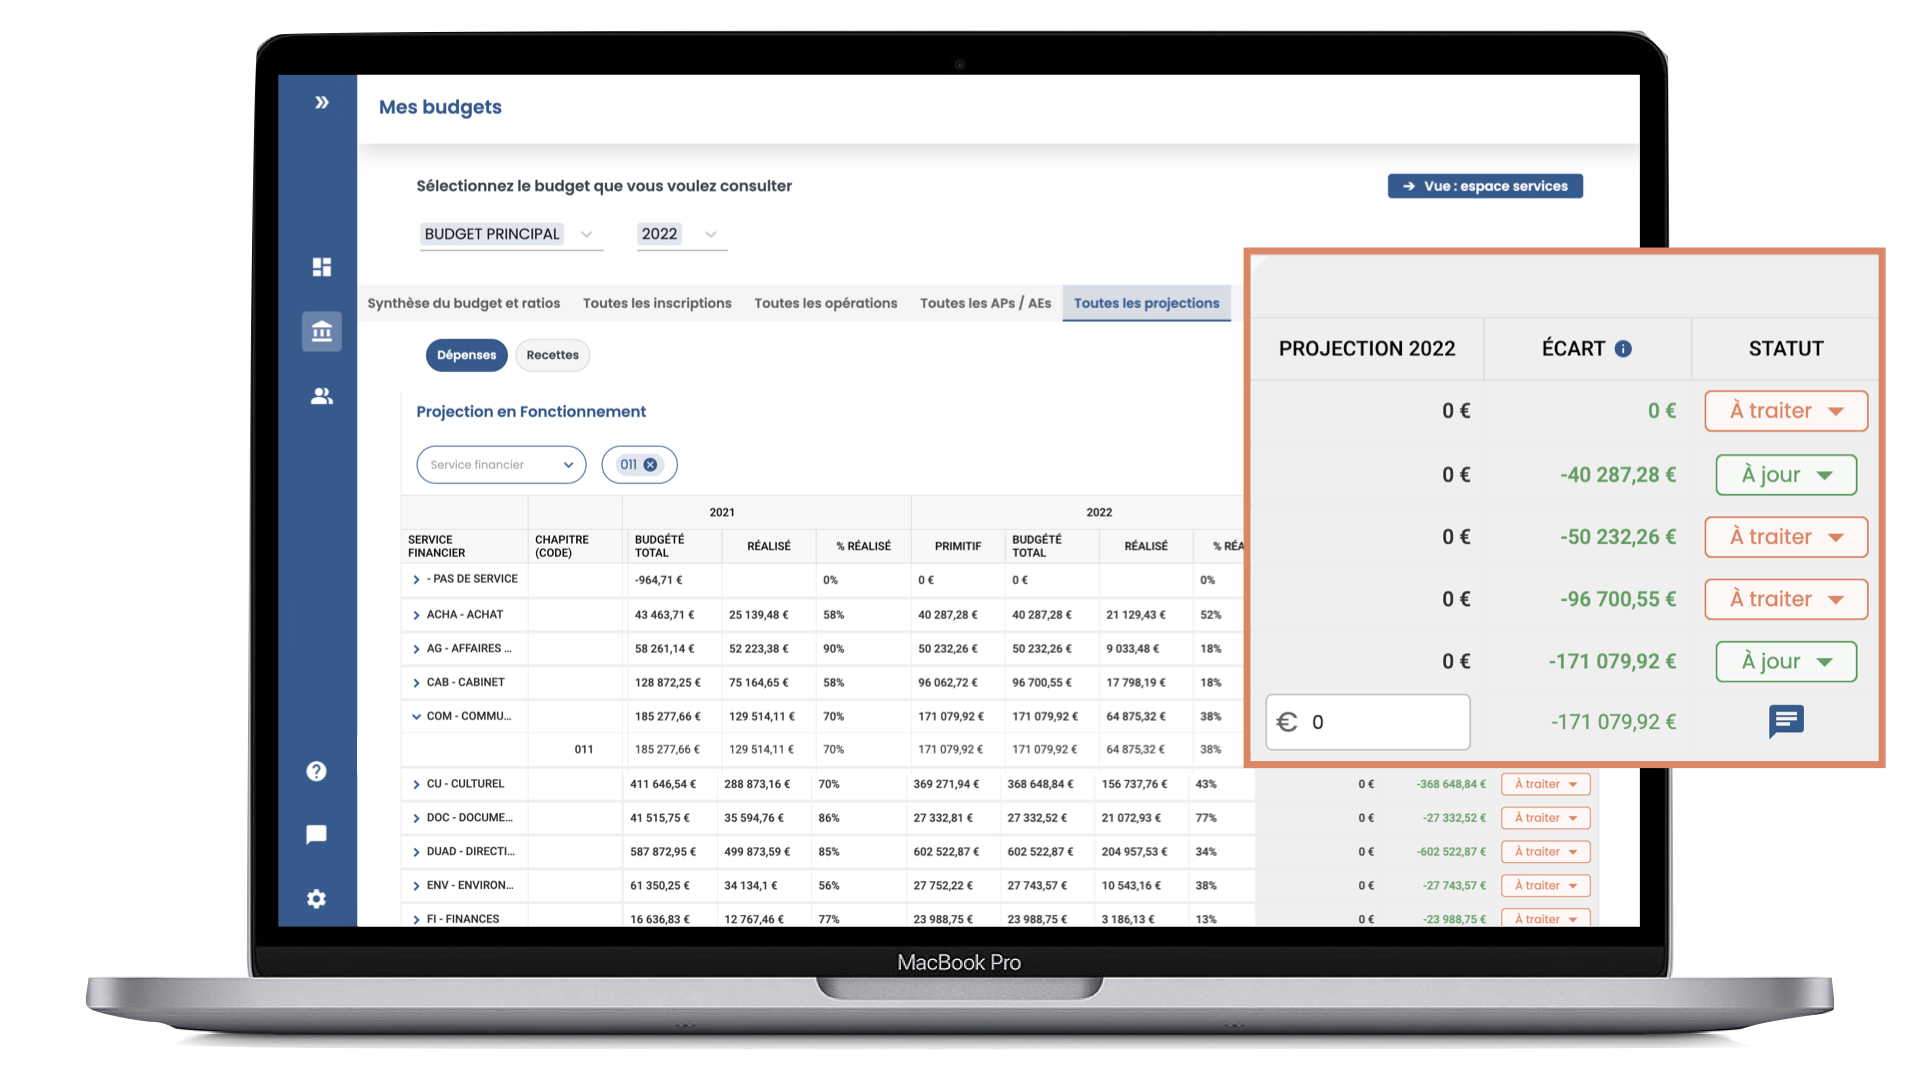Click the bank building budget icon
The width and height of the screenshot is (1920, 1080).
[x=321, y=331]
